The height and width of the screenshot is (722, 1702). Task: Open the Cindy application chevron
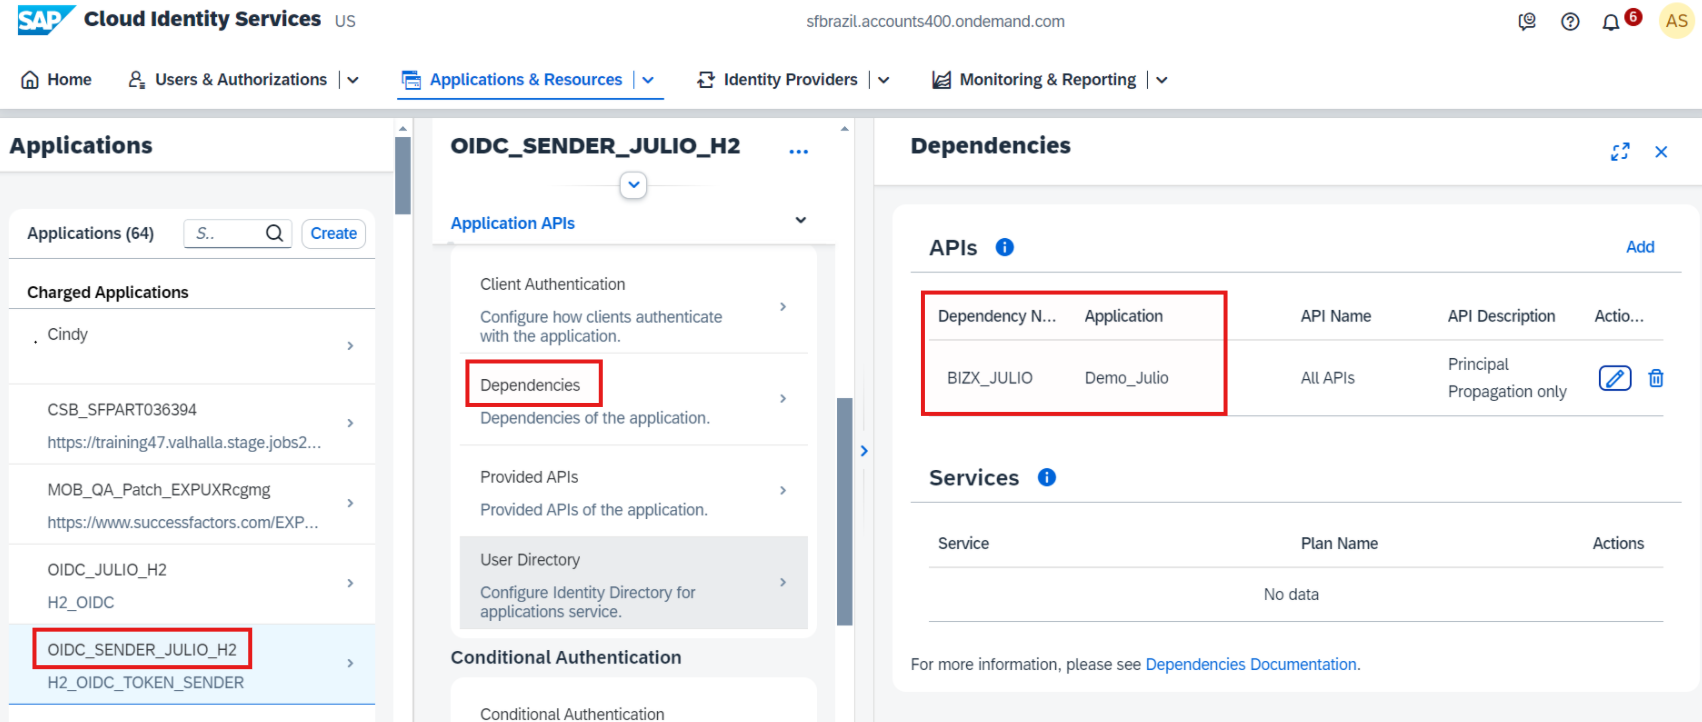pyautogui.click(x=350, y=346)
